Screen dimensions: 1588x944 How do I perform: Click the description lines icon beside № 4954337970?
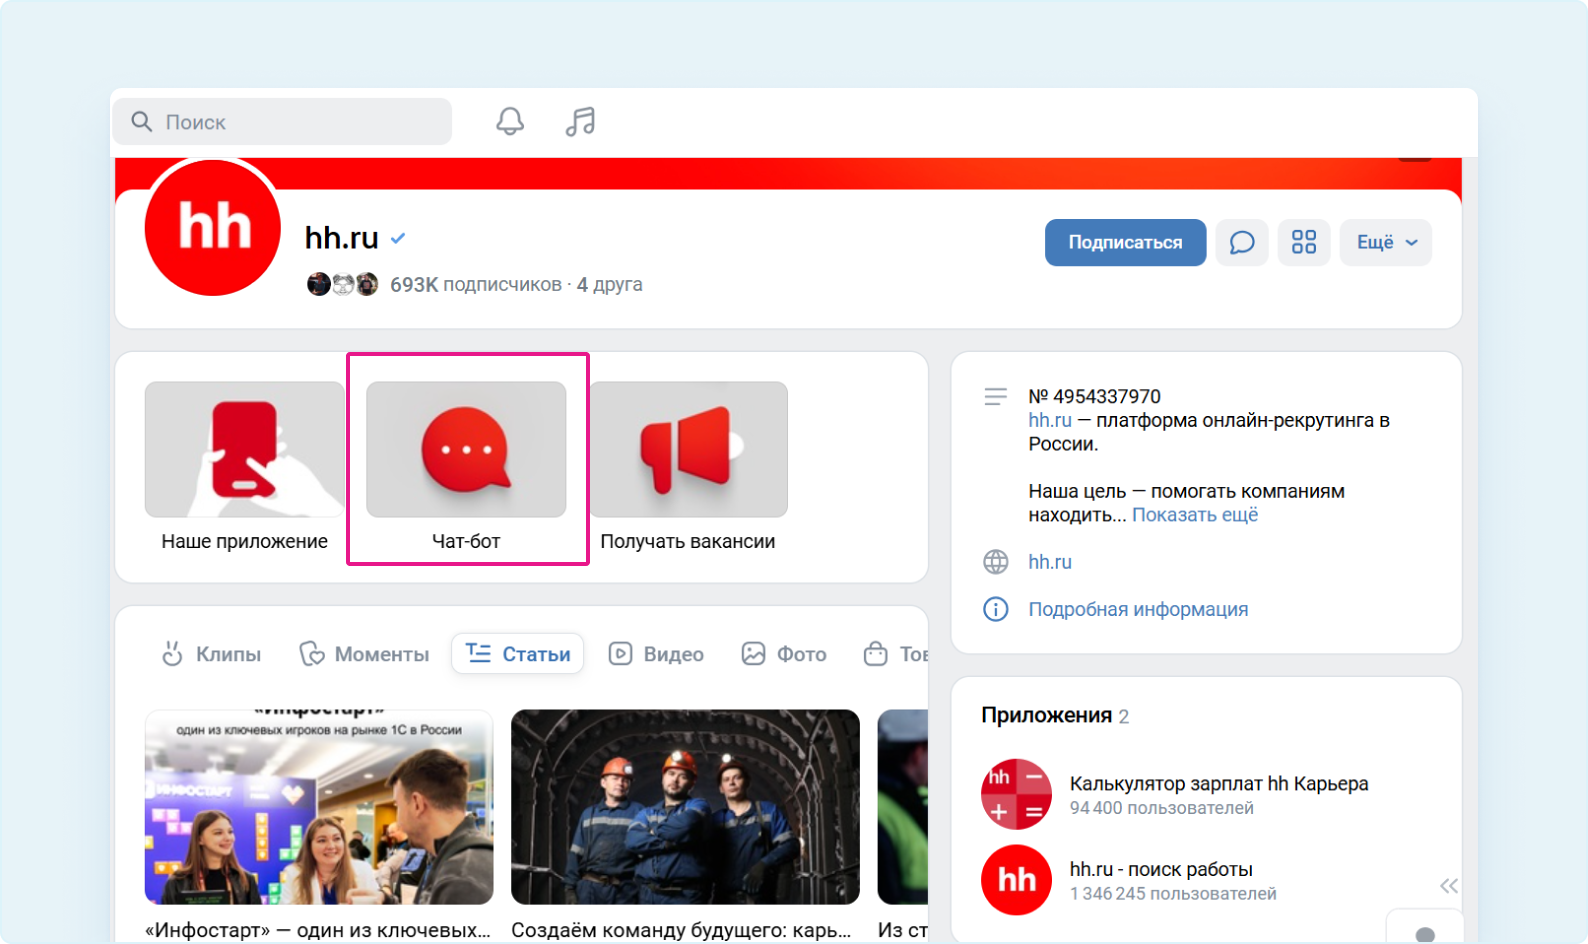click(x=996, y=397)
